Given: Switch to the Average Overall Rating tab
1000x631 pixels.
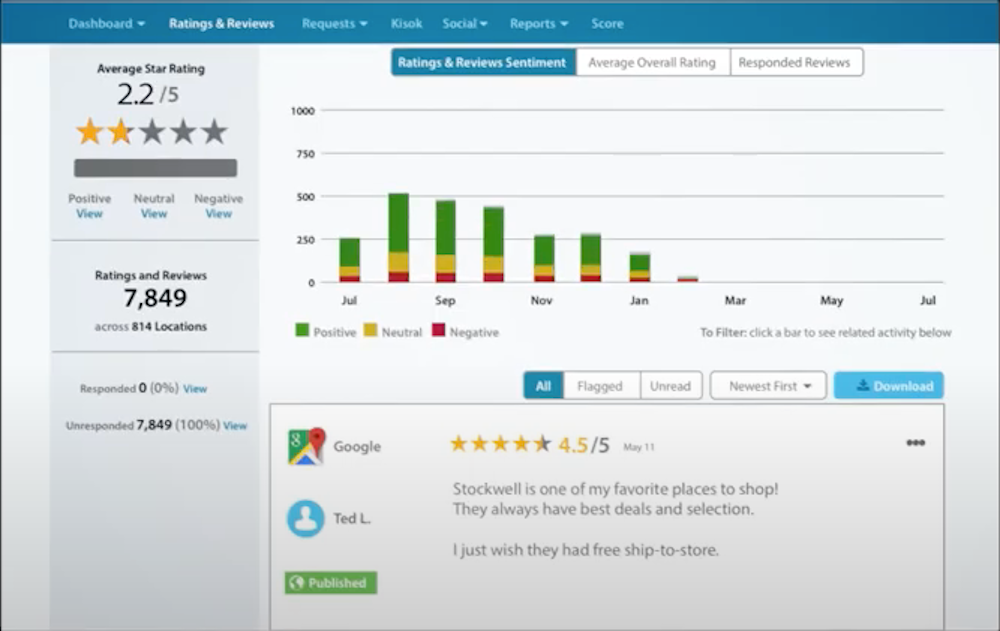Looking at the screenshot, I should pos(652,62).
